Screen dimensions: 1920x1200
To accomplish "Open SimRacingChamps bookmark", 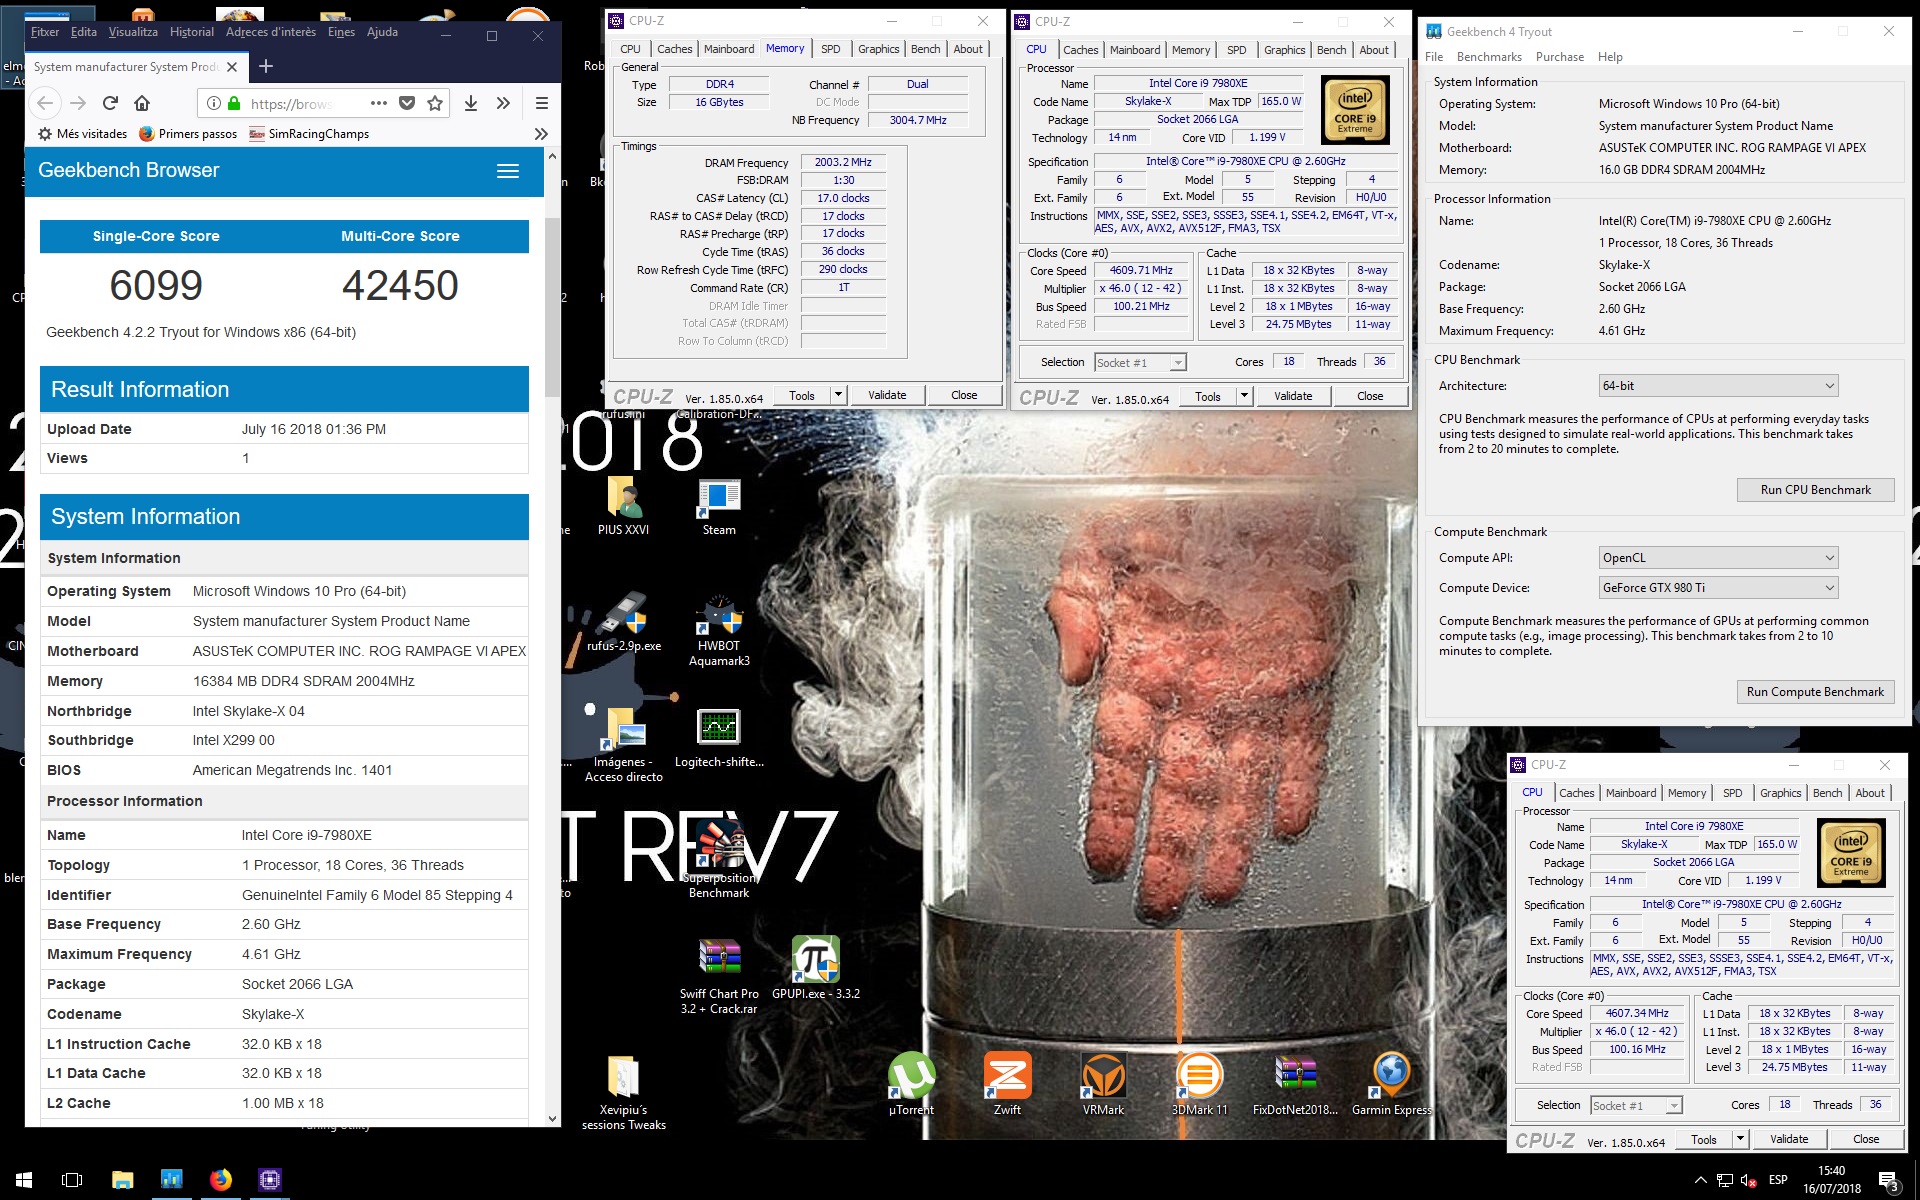I will click(309, 134).
